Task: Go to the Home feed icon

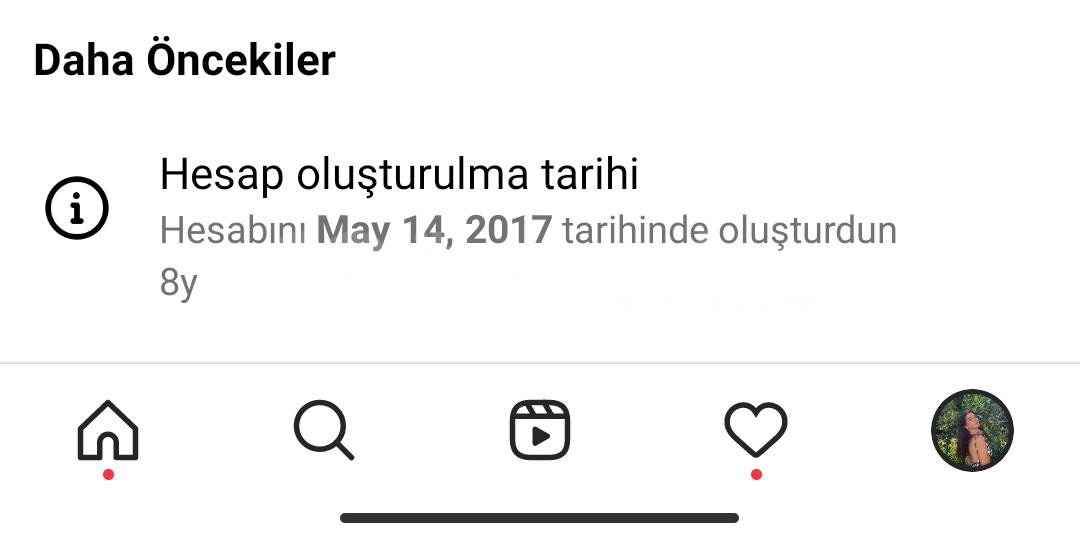Action: click(x=108, y=430)
